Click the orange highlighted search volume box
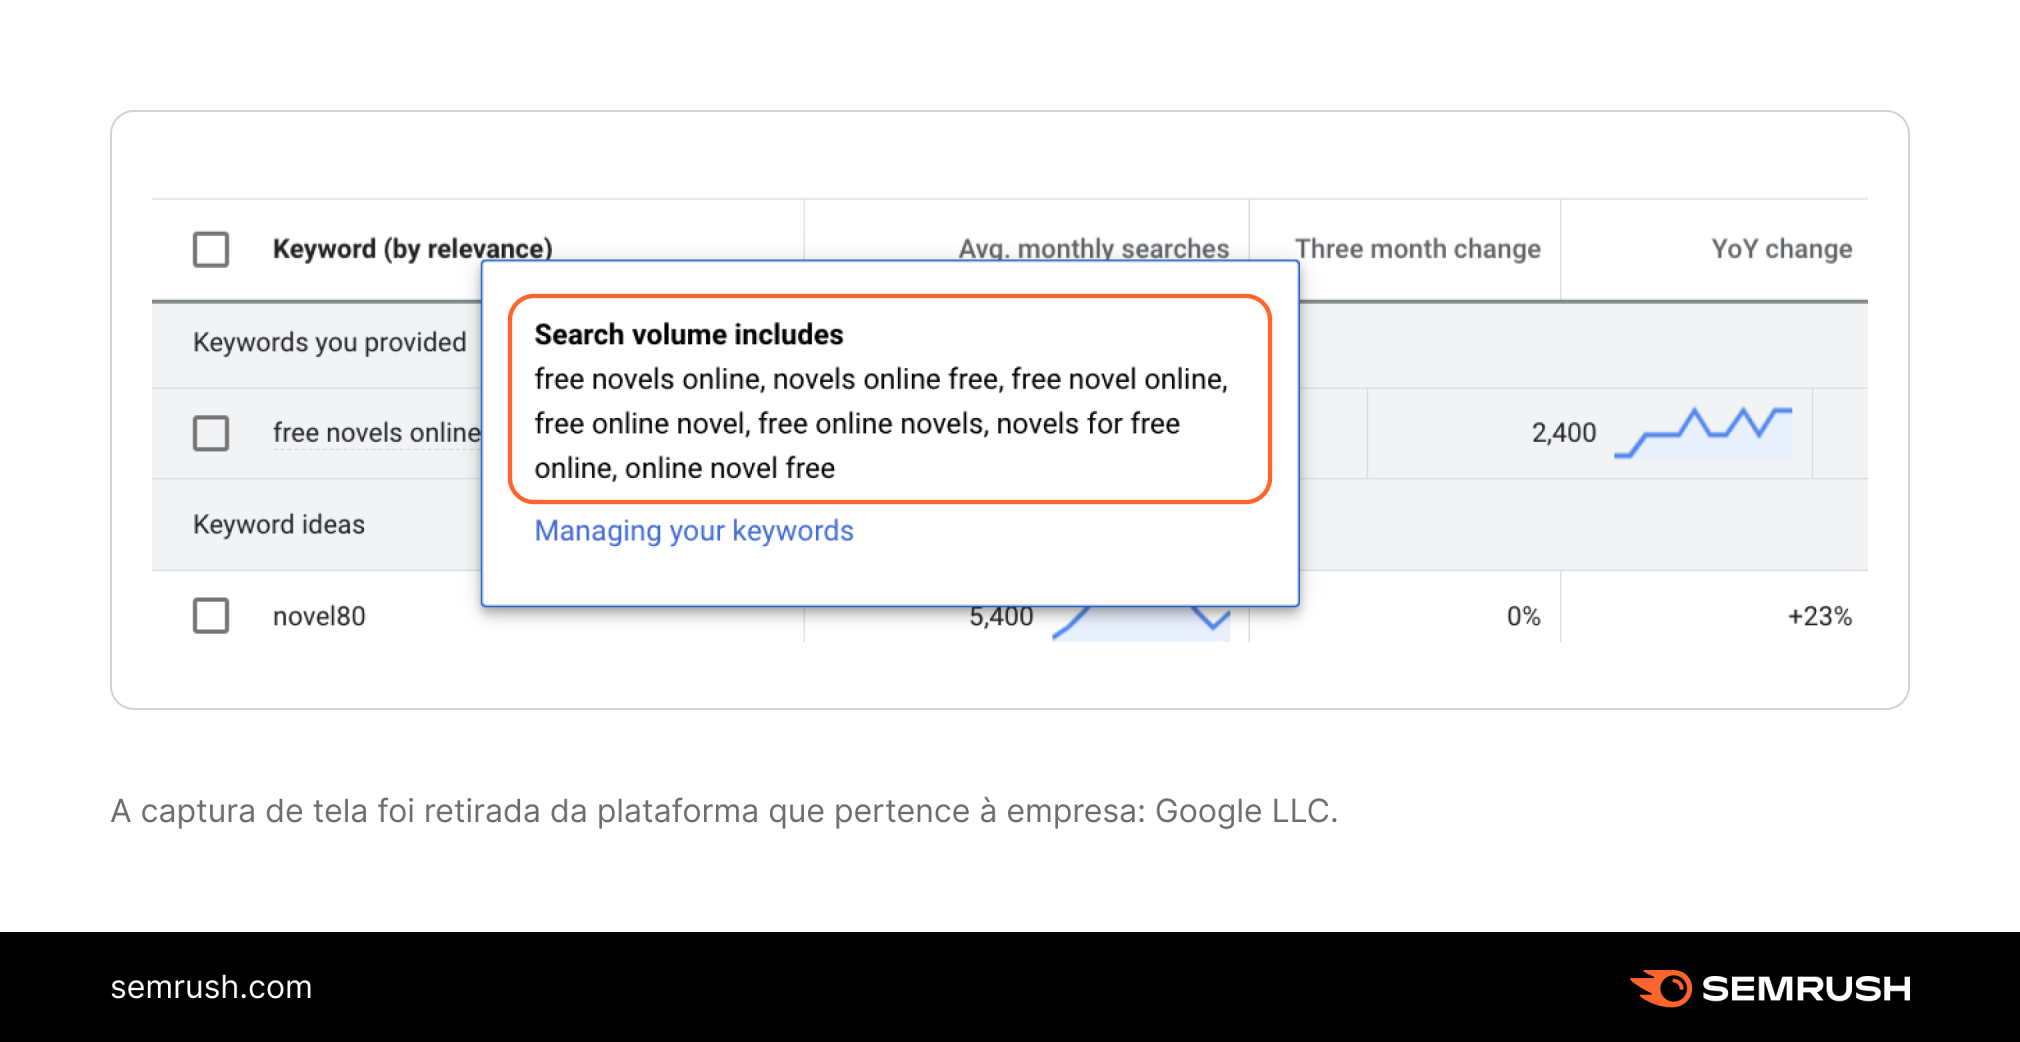2020x1042 pixels. click(888, 398)
